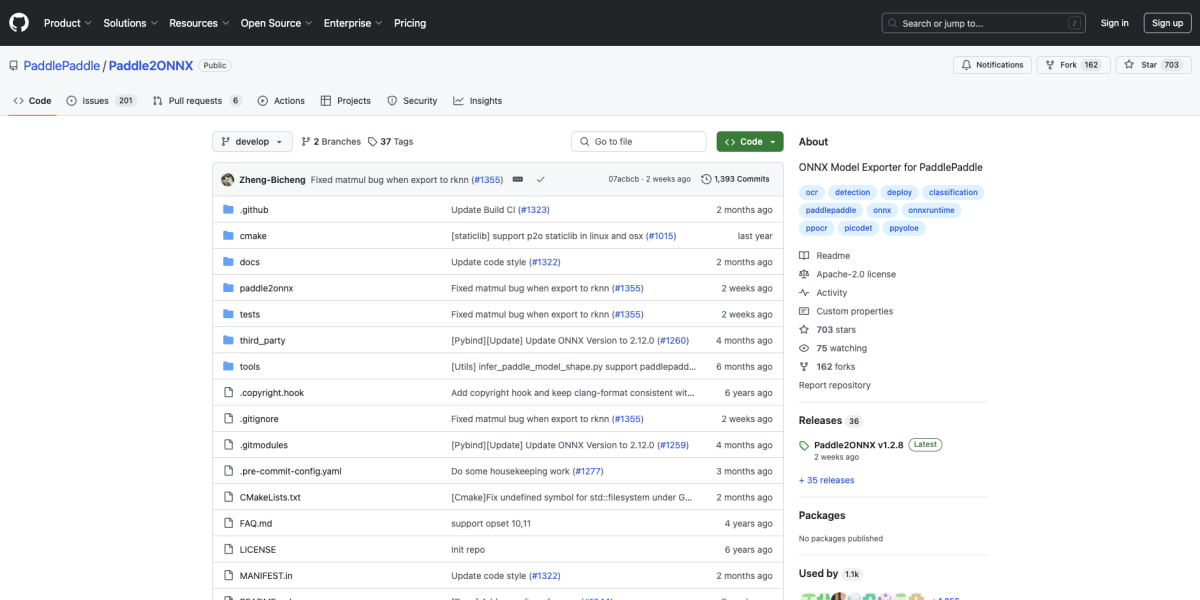
Task: Click Zheng-Bicheng's avatar thumbnail
Action: [227, 179]
